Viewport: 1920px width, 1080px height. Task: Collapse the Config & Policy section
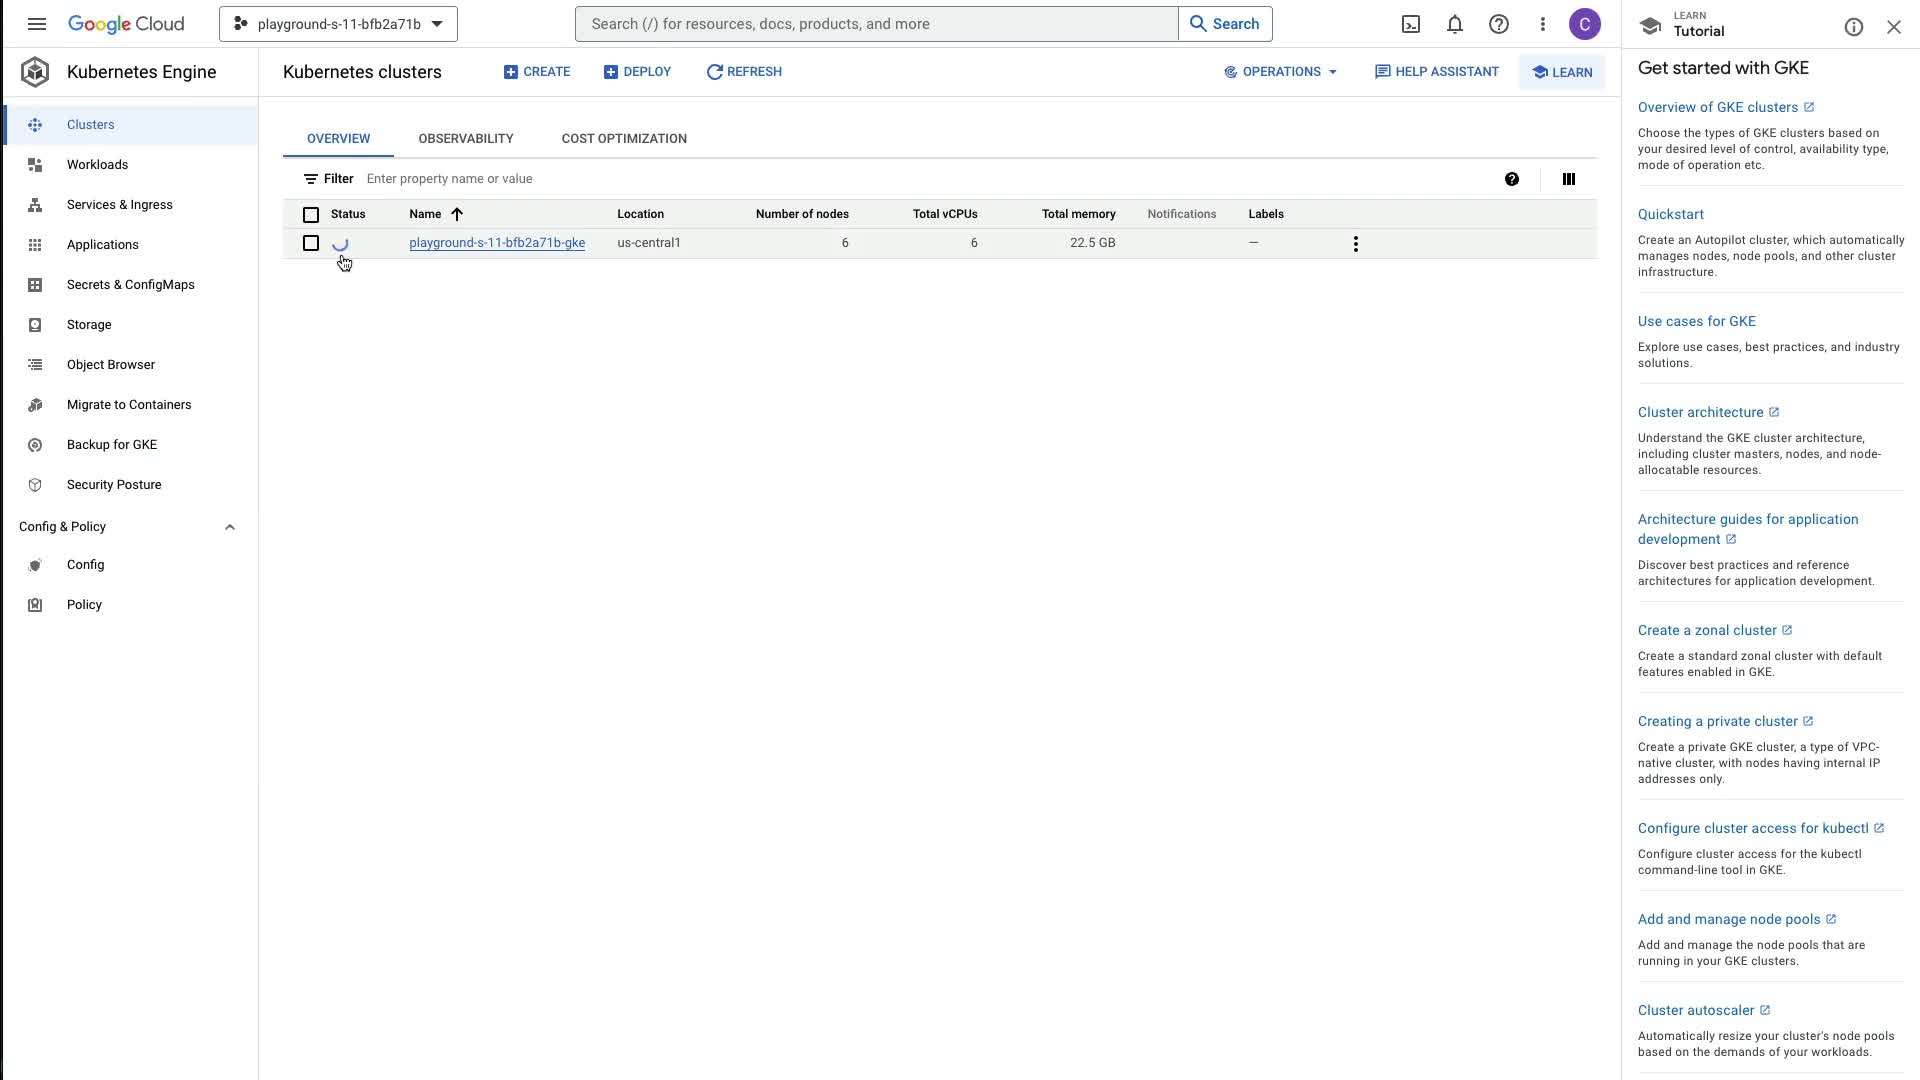(229, 527)
